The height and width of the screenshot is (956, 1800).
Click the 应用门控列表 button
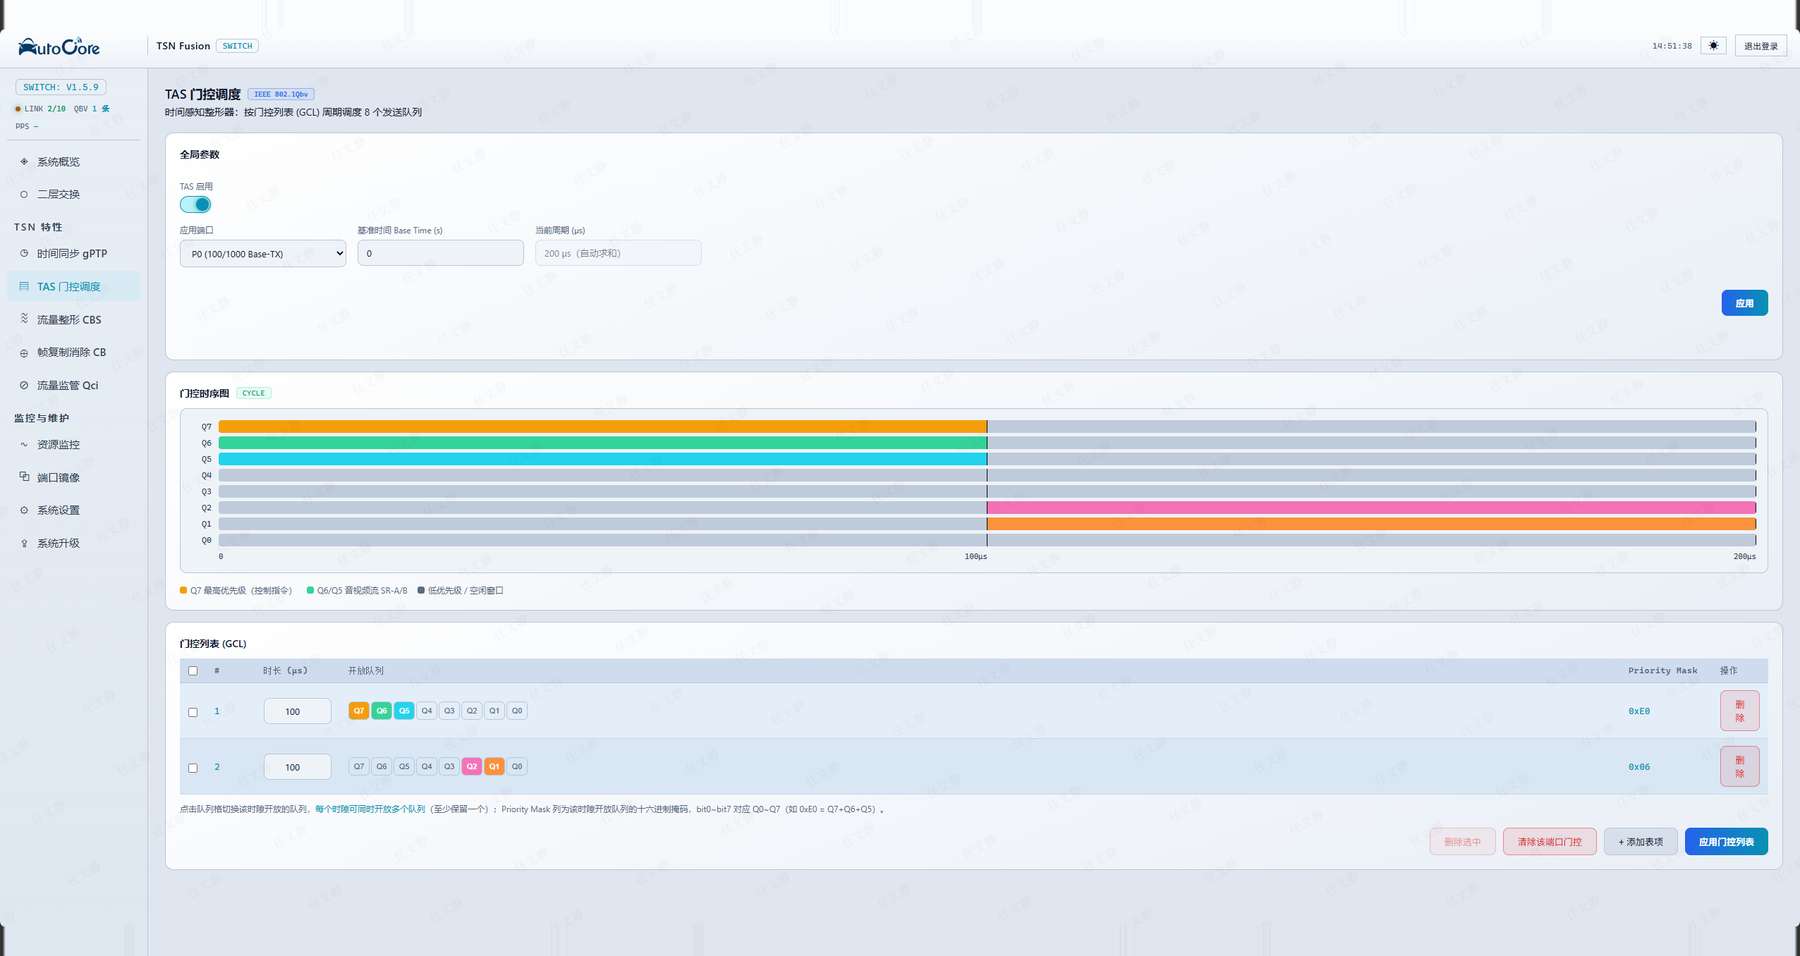point(1726,842)
